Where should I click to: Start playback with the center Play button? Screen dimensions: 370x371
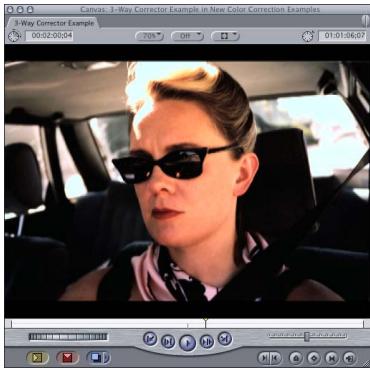click(188, 343)
